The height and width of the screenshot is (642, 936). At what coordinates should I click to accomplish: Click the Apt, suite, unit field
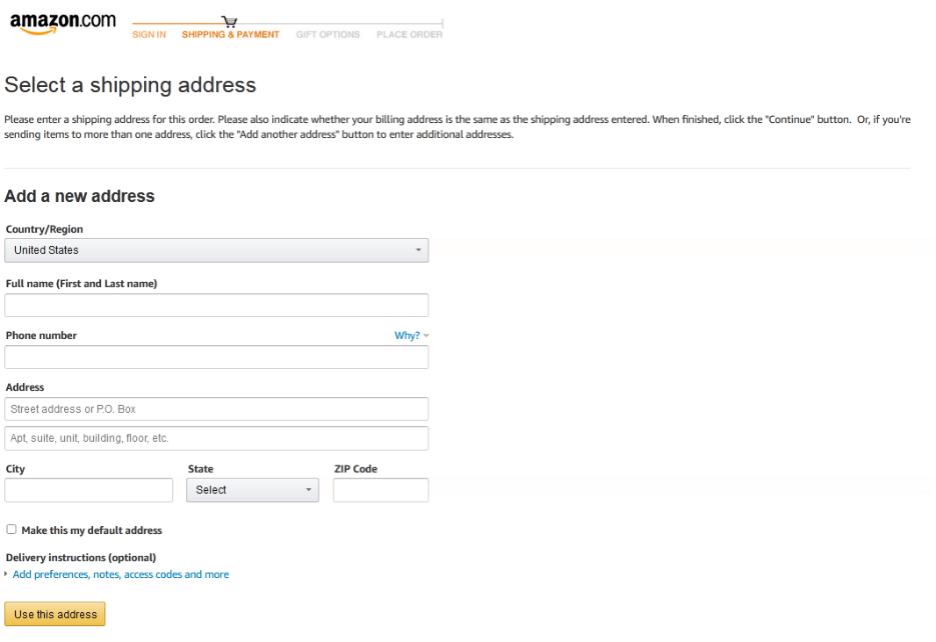coord(217,438)
